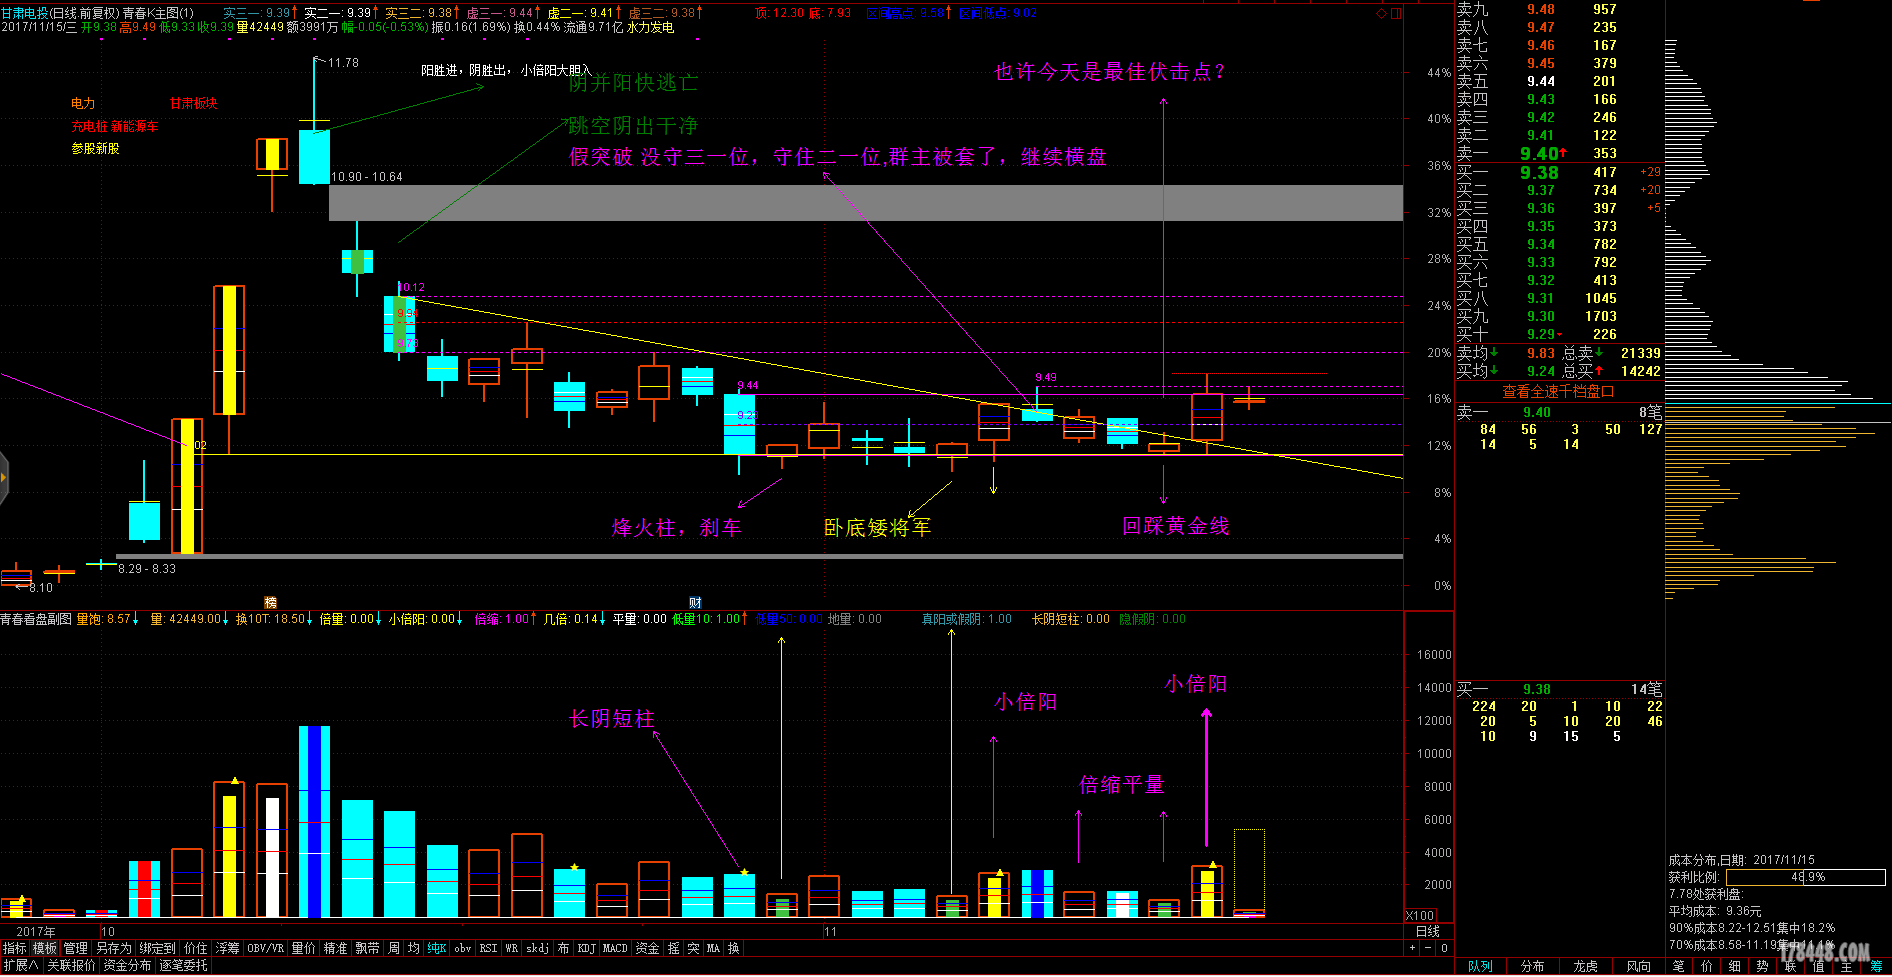Select the 筹 chip distribution tab
This screenshot has height=977, width=1892.
1876,966
